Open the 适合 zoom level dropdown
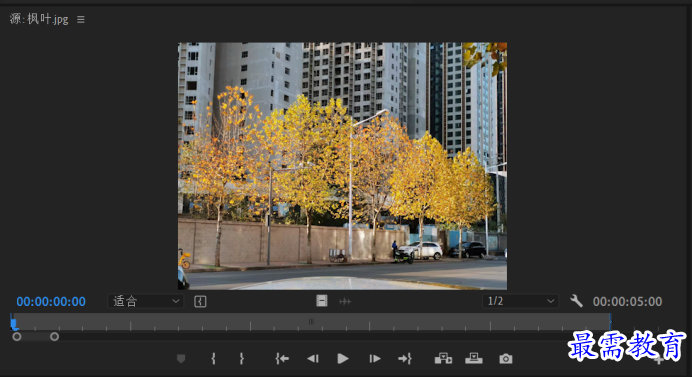The width and height of the screenshot is (692, 377). pos(146,302)
